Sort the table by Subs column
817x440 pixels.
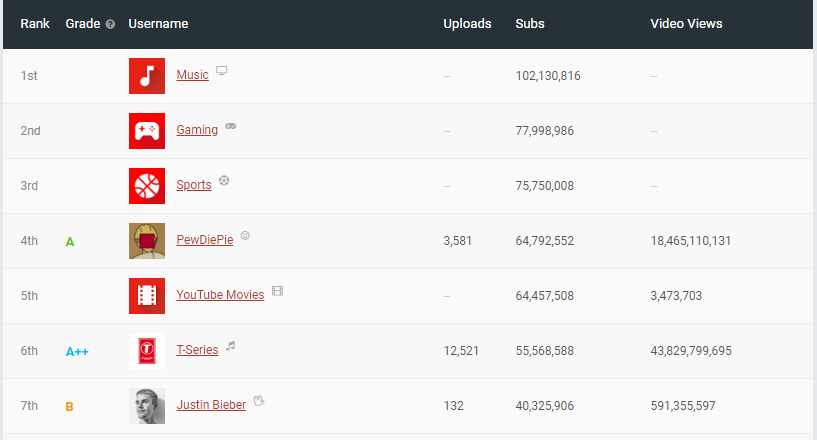click(x=530, y=24)
